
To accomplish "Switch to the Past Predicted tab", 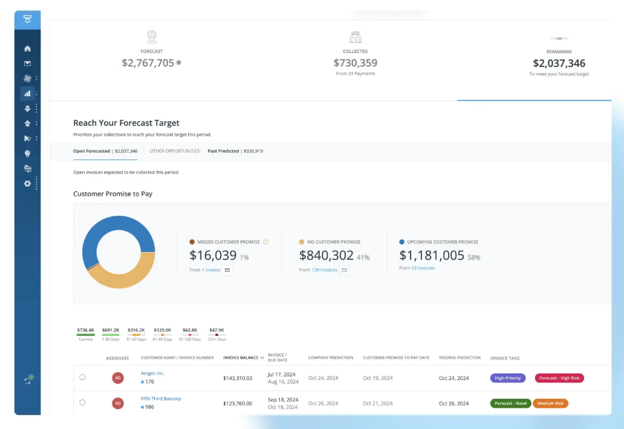I will click(x=235, y=151).
